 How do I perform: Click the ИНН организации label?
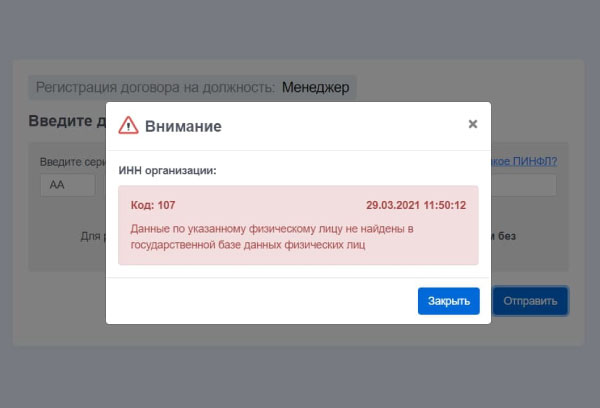pyautogui.click(x=167, y=170)
